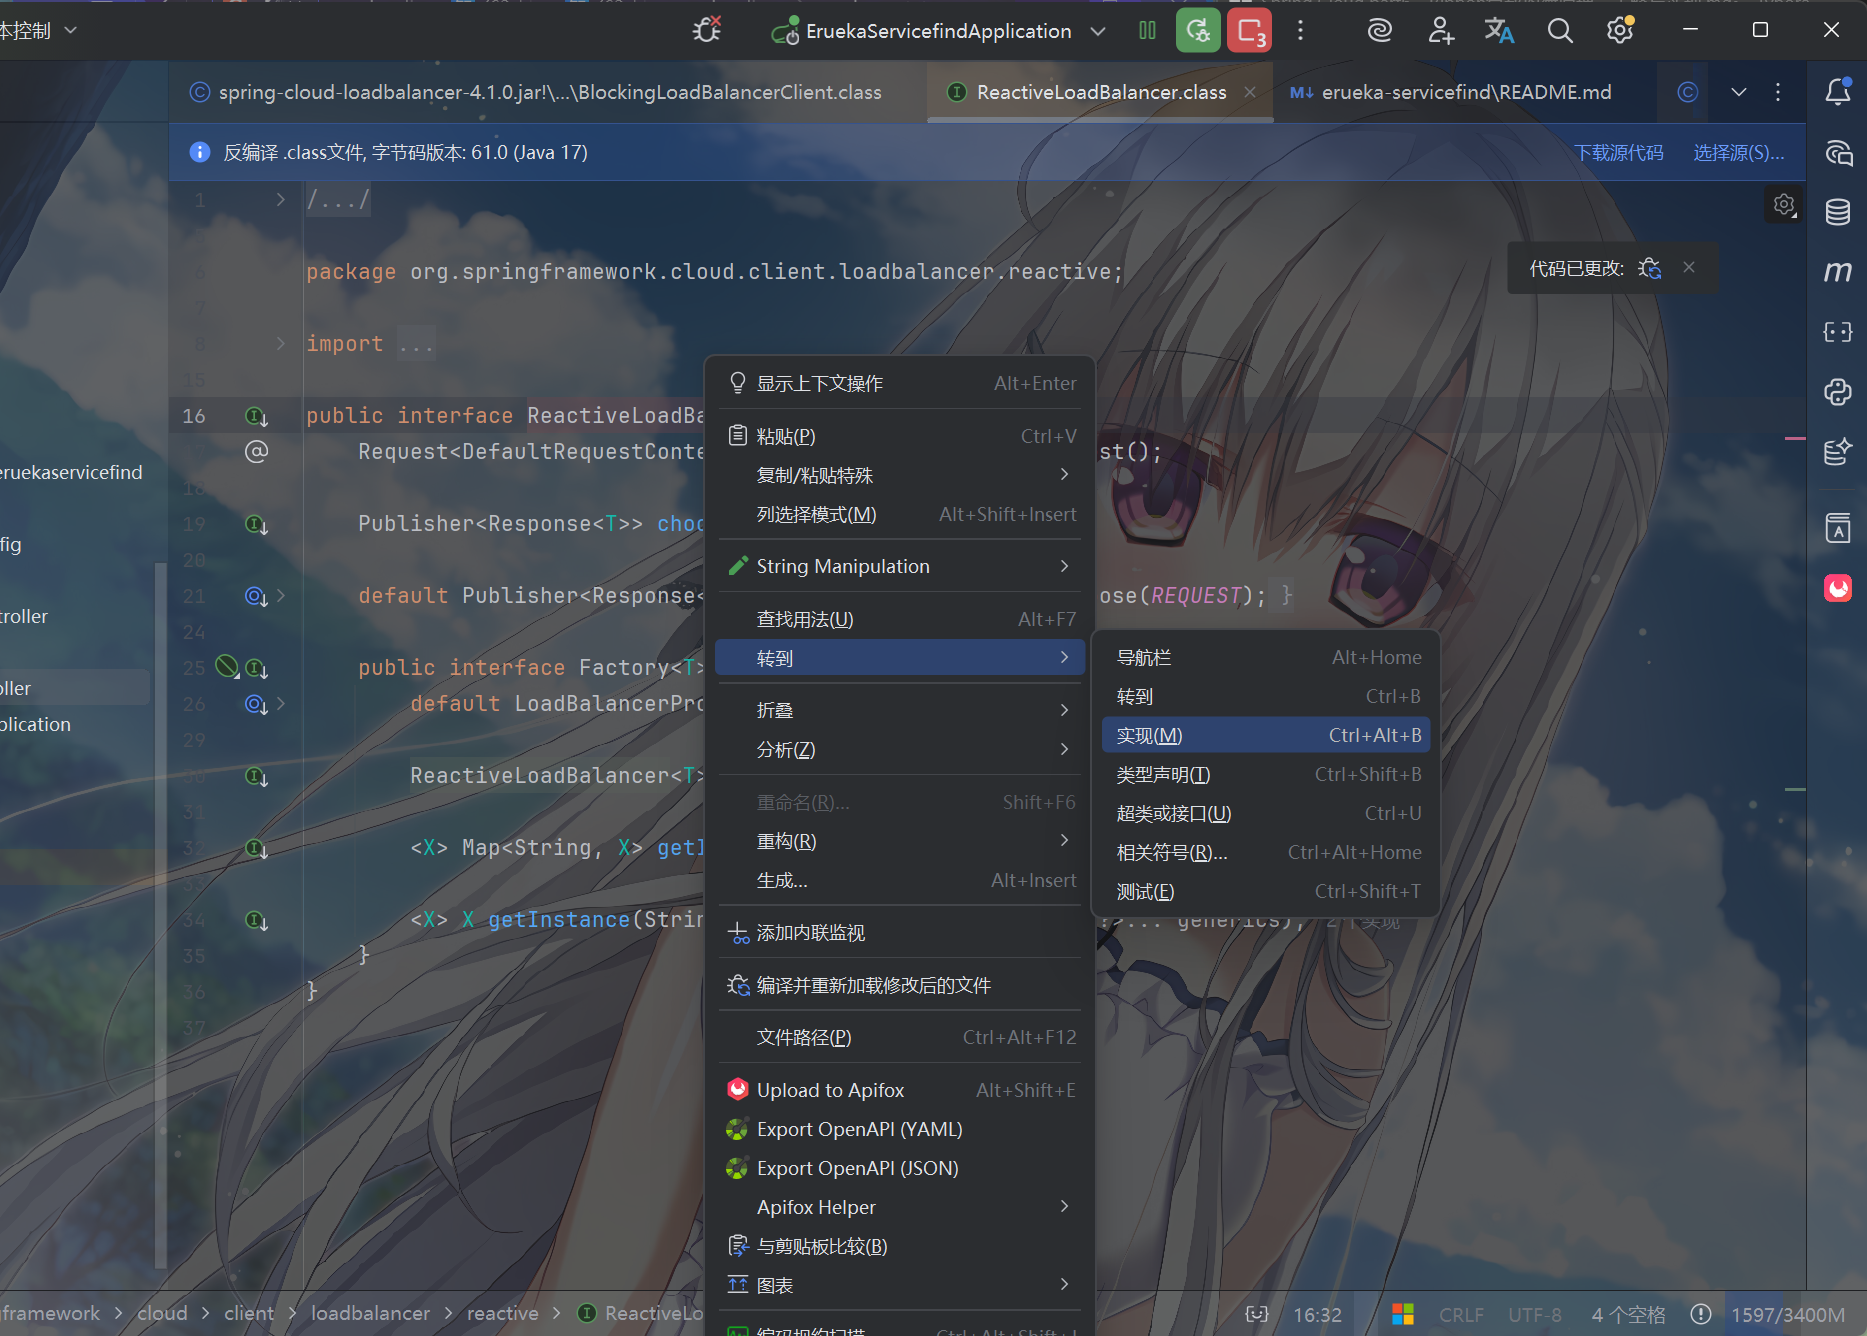Open editor tab options vertical dots
Screen dimensions: 1867x1336
pyautogui.click(x=1778, y=92)
